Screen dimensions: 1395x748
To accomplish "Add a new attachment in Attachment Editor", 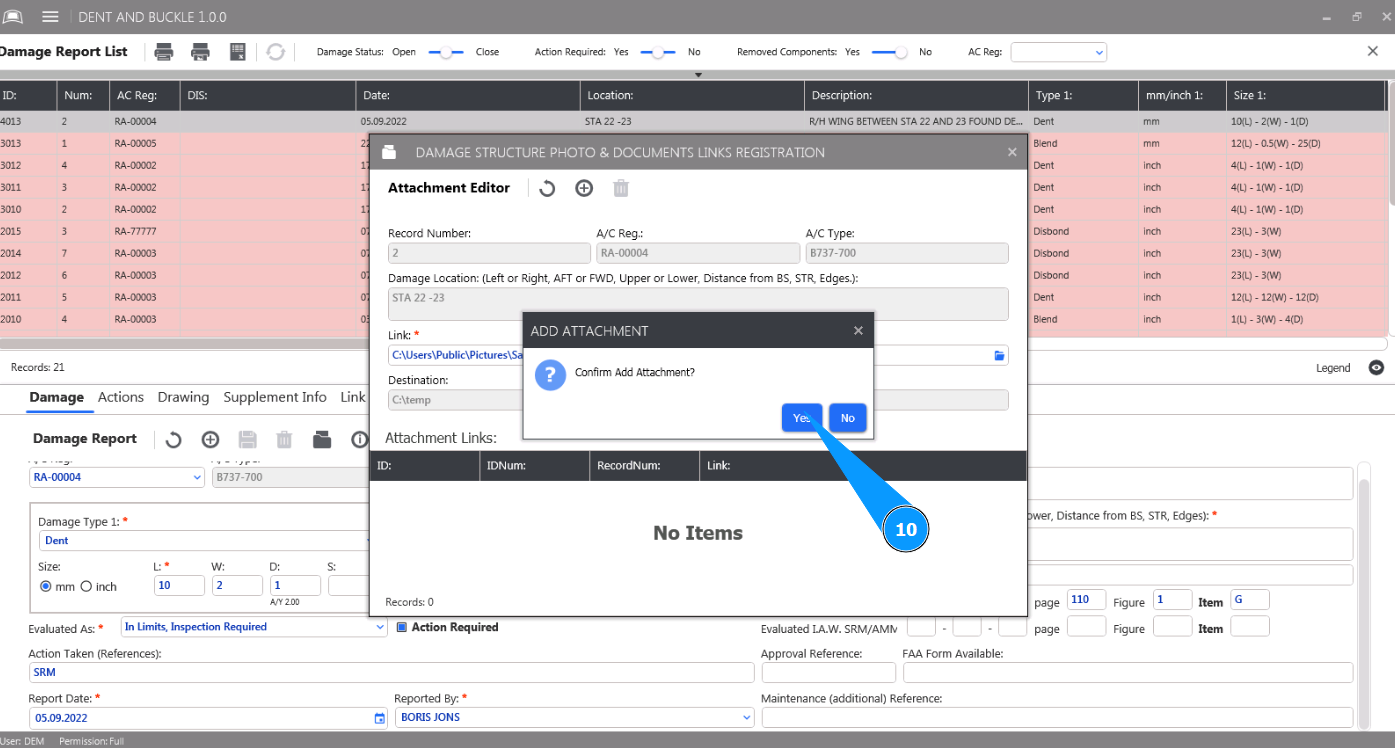I will (x=584, y=188).
